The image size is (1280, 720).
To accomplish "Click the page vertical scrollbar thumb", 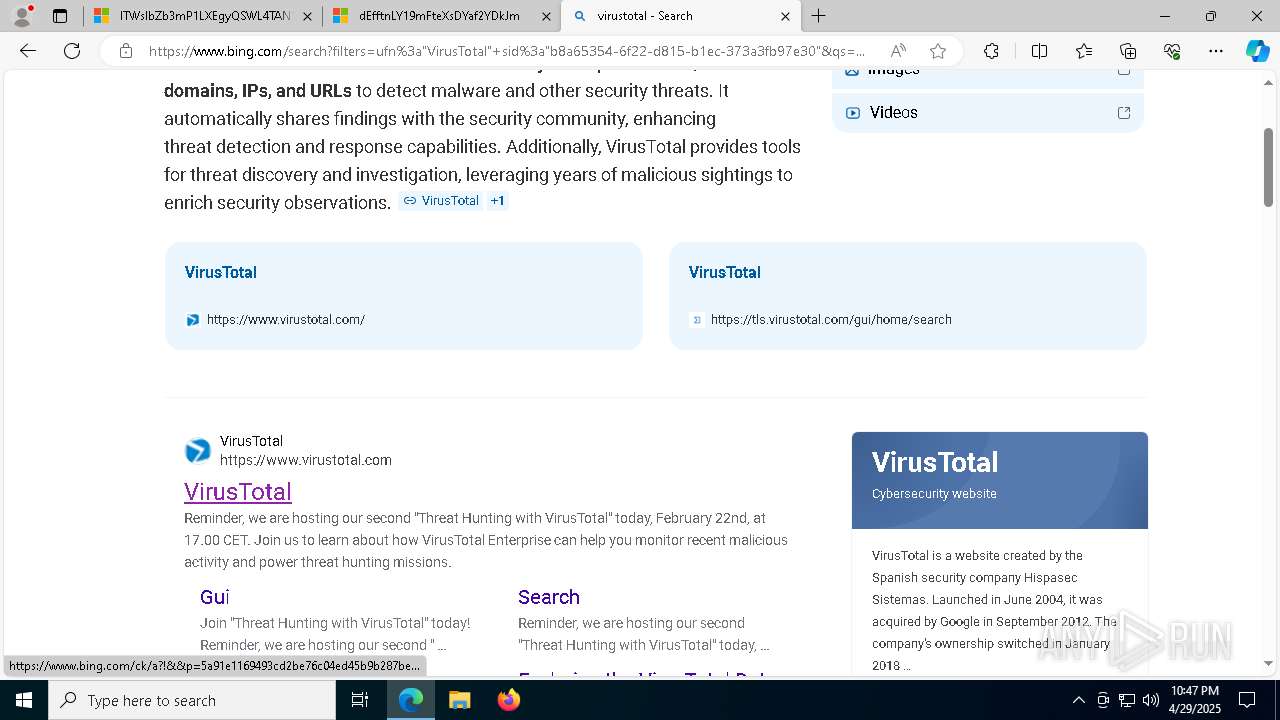I will point(1269,167).
